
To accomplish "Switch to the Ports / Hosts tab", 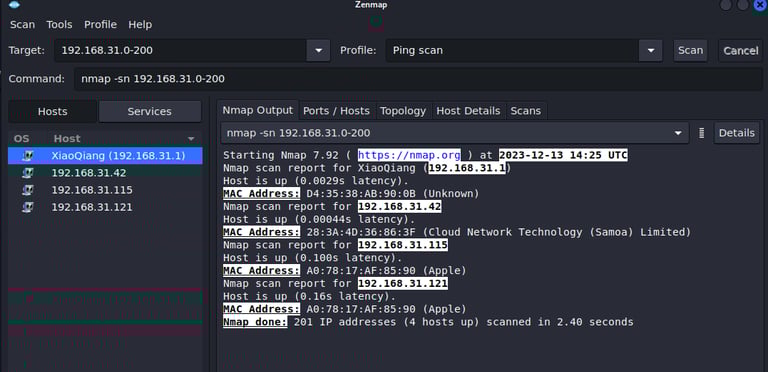I will coord(336,111).
